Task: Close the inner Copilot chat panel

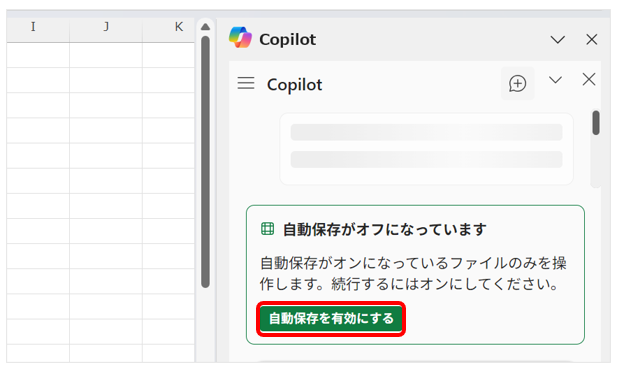Action: [x=589, y=80]
